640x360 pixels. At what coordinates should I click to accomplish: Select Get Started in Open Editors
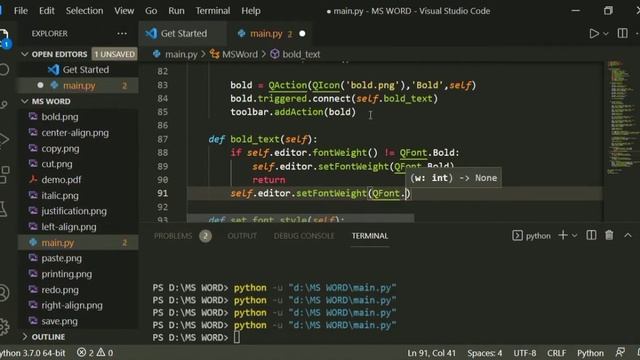tap(85, 69)
